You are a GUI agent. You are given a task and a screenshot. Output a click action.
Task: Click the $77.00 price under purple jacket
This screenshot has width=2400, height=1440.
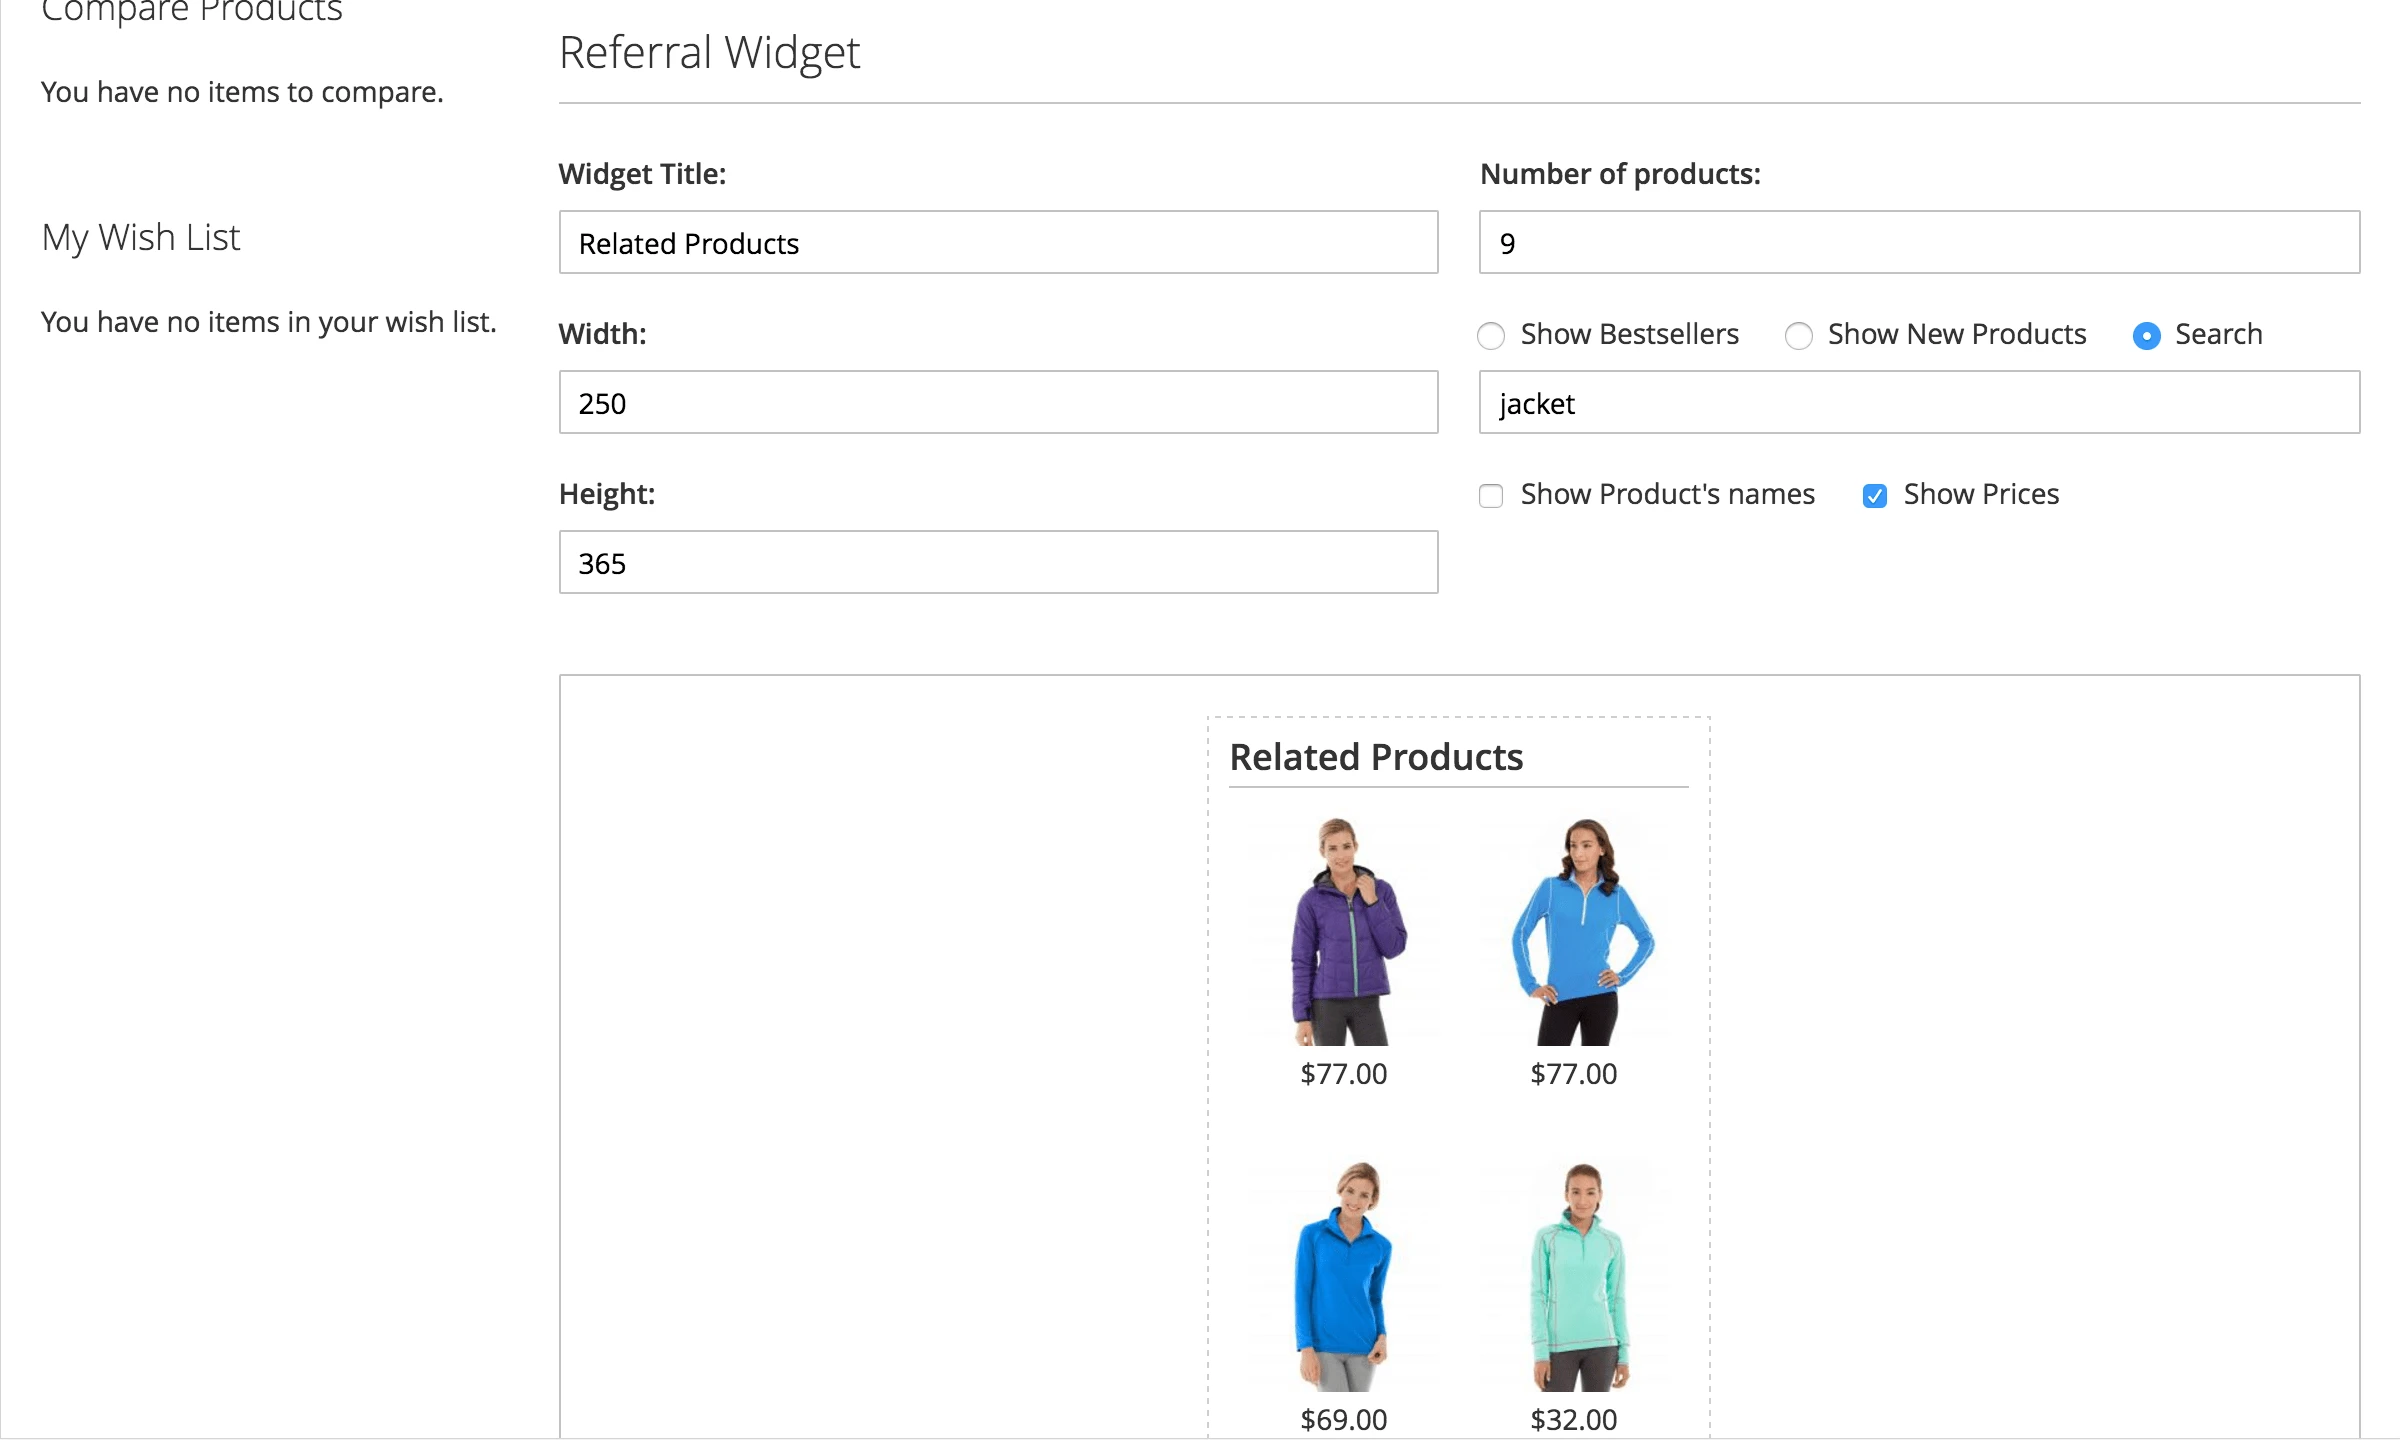click(x=1344, y=1074)
